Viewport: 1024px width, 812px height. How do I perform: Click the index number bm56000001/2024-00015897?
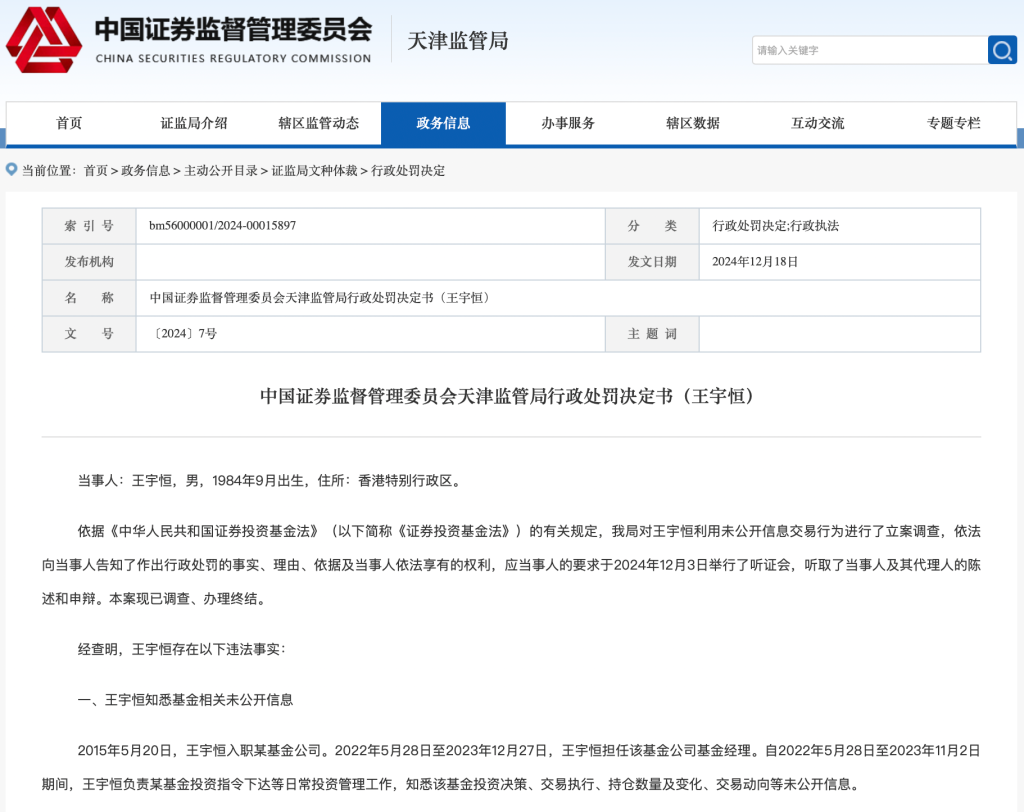point(222,226)
